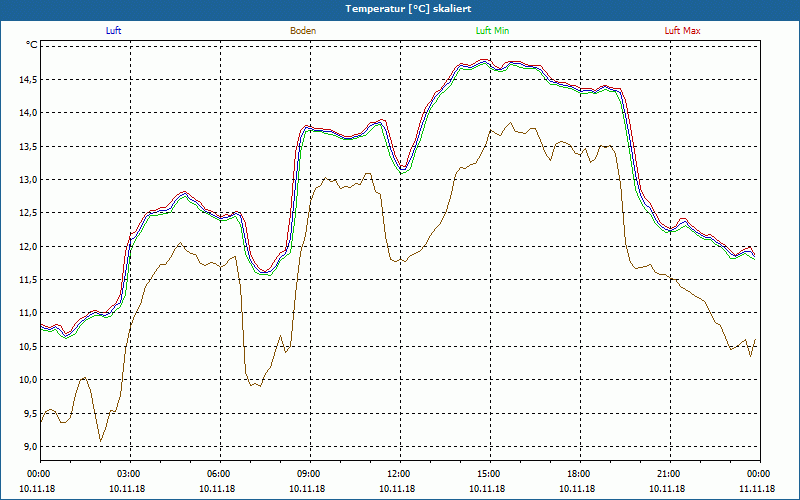Click the 11,5 y-axis value
This screenshot has height=500, width=800.
(29, 280)
